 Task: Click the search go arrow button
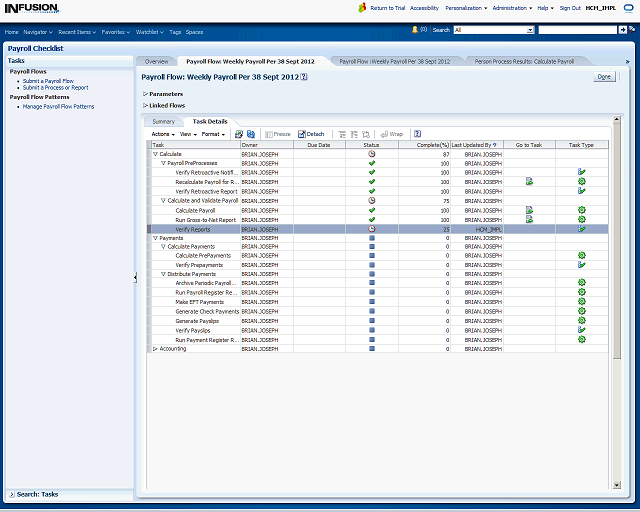pos(623,30)
